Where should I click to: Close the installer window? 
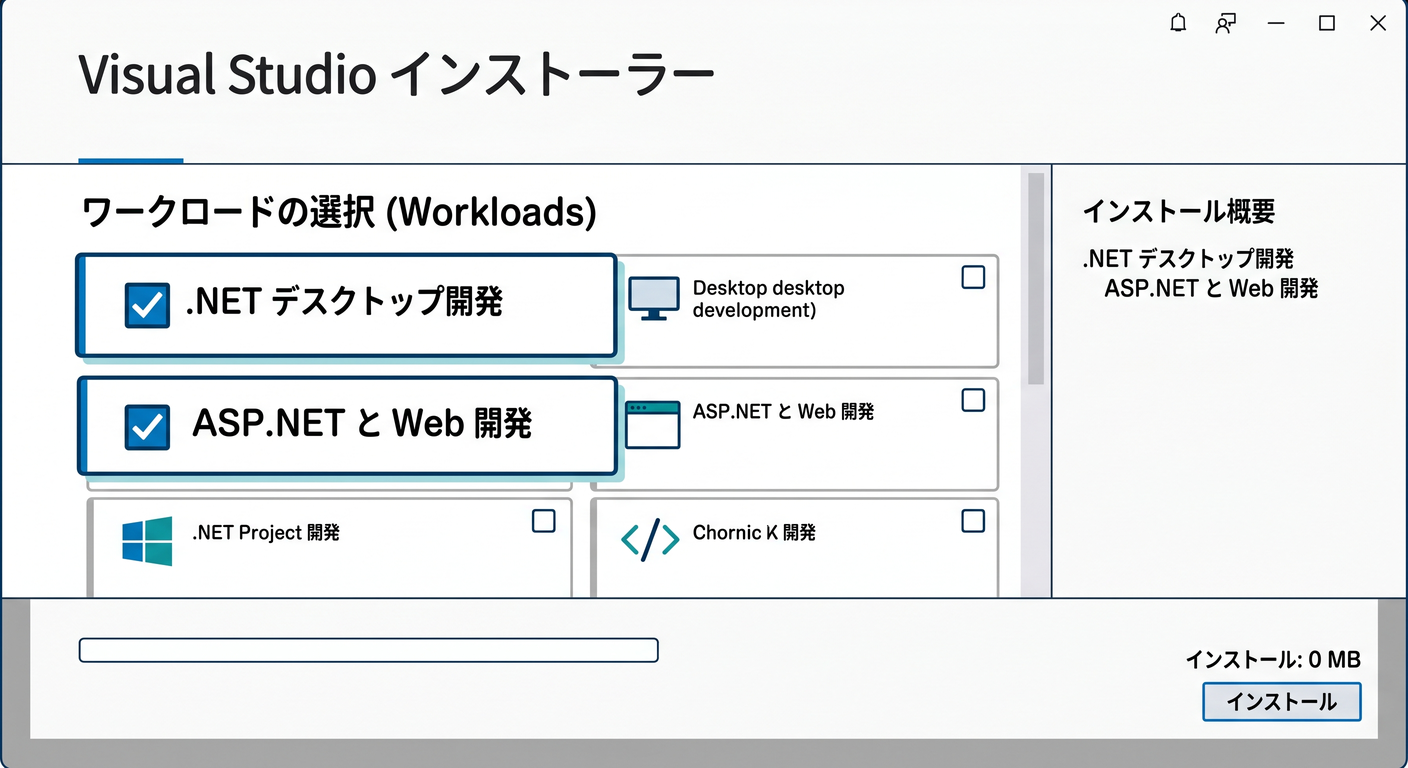[1378, 23]
